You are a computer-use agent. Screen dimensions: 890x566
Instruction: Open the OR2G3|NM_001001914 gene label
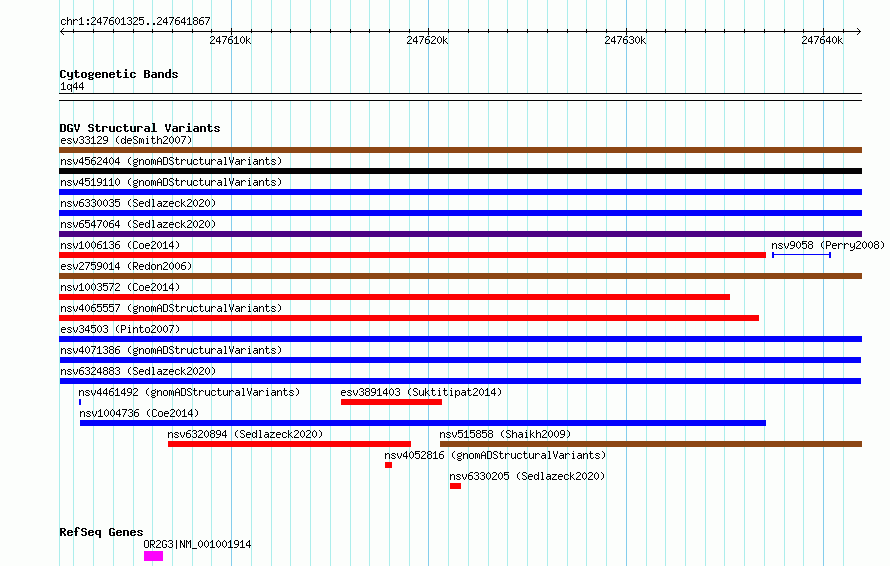(x=197, y=544)
